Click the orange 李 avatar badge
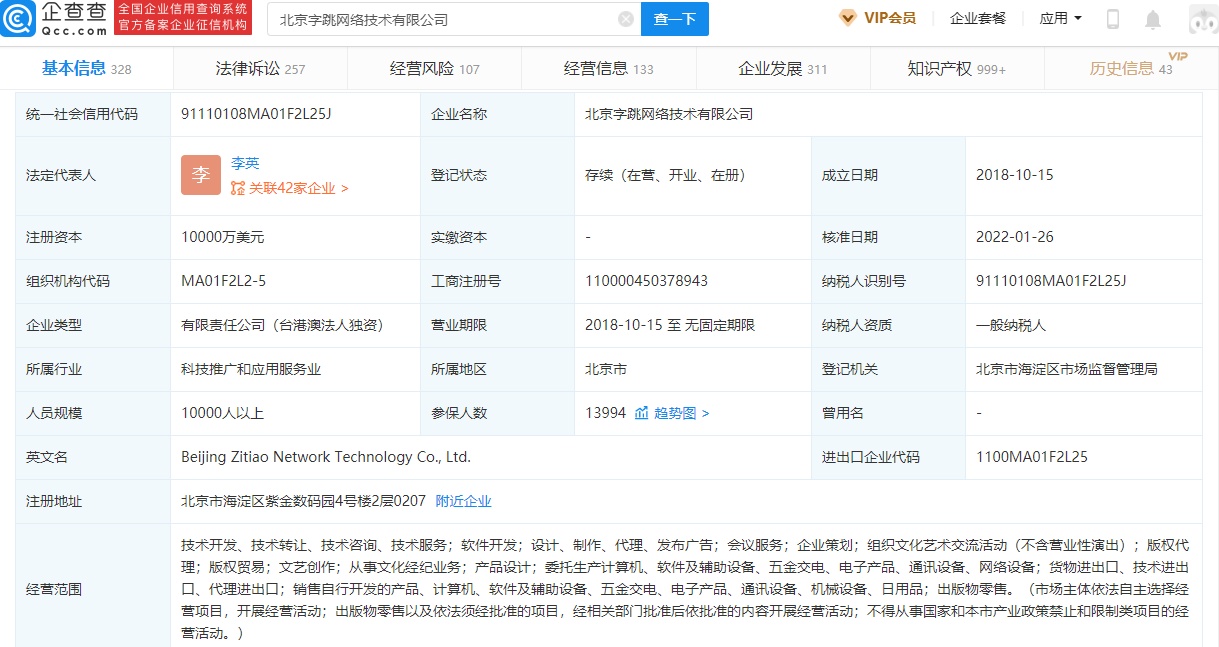The height and width of the screenshot is (647, 1219). [201, 175]
